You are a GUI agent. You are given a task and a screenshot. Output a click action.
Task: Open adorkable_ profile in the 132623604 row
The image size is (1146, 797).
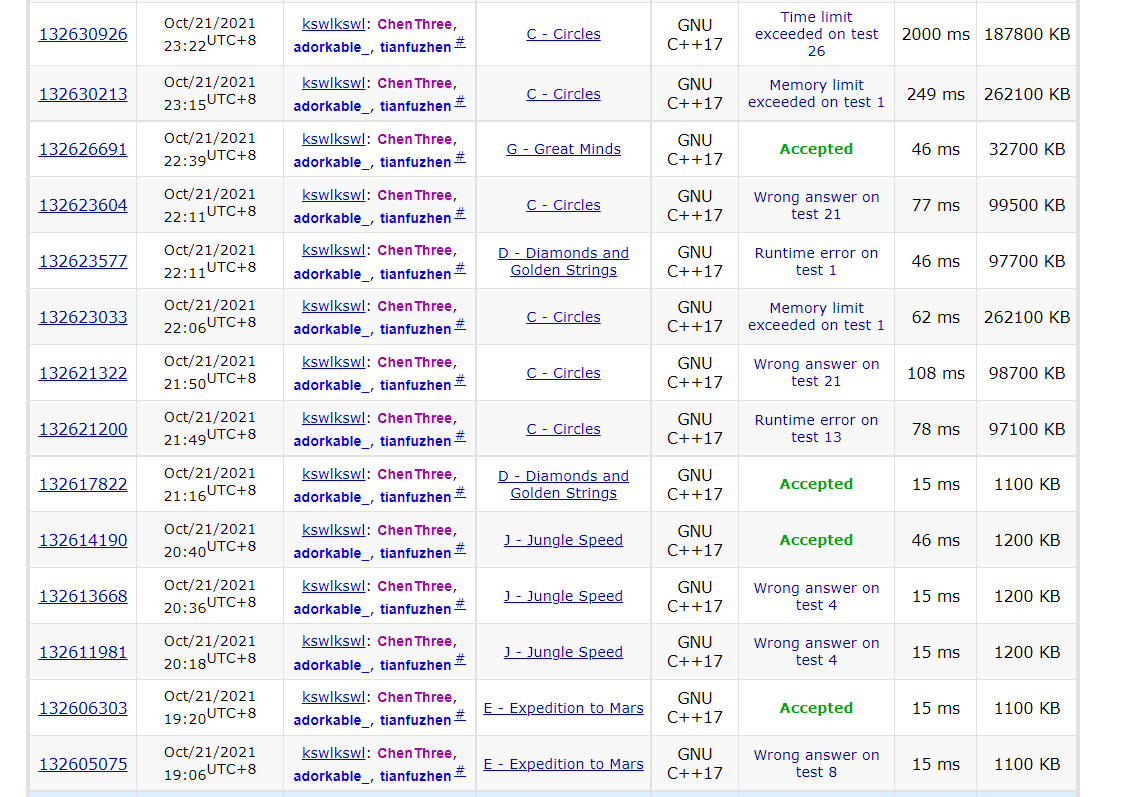[x=327, y=218]
